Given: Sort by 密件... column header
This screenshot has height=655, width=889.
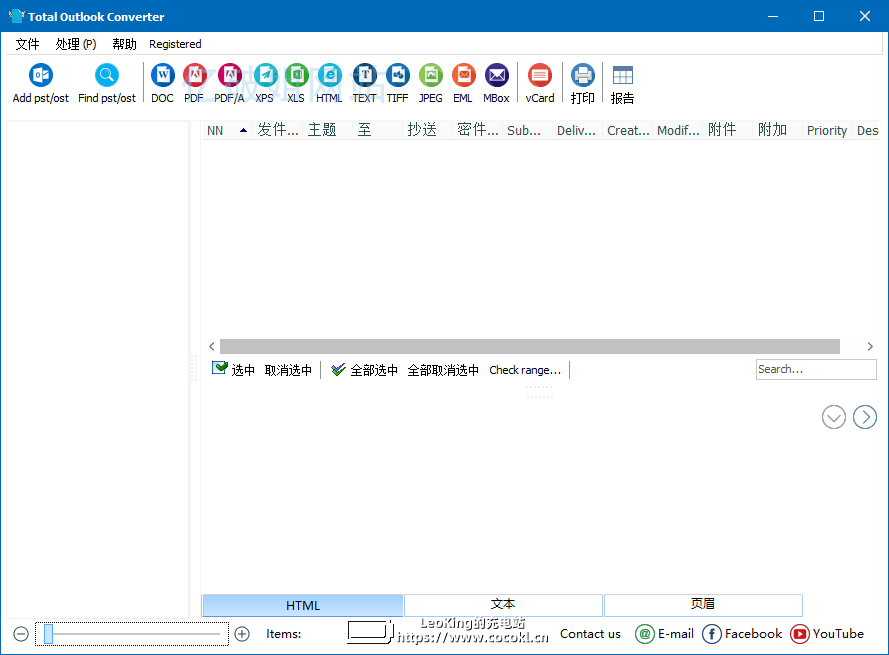Looking at the screenshot, I should coord(477,130).
